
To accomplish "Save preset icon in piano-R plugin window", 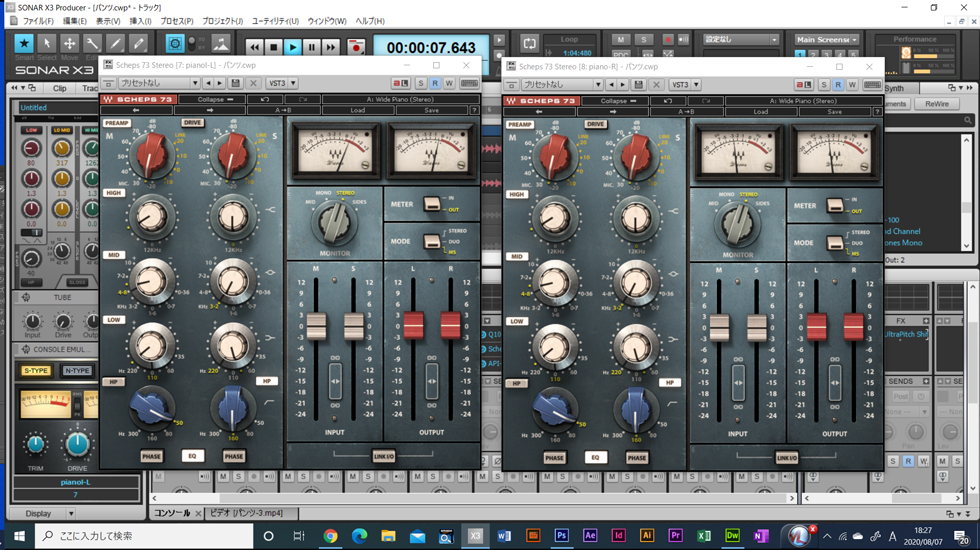I will pos(639,84).
